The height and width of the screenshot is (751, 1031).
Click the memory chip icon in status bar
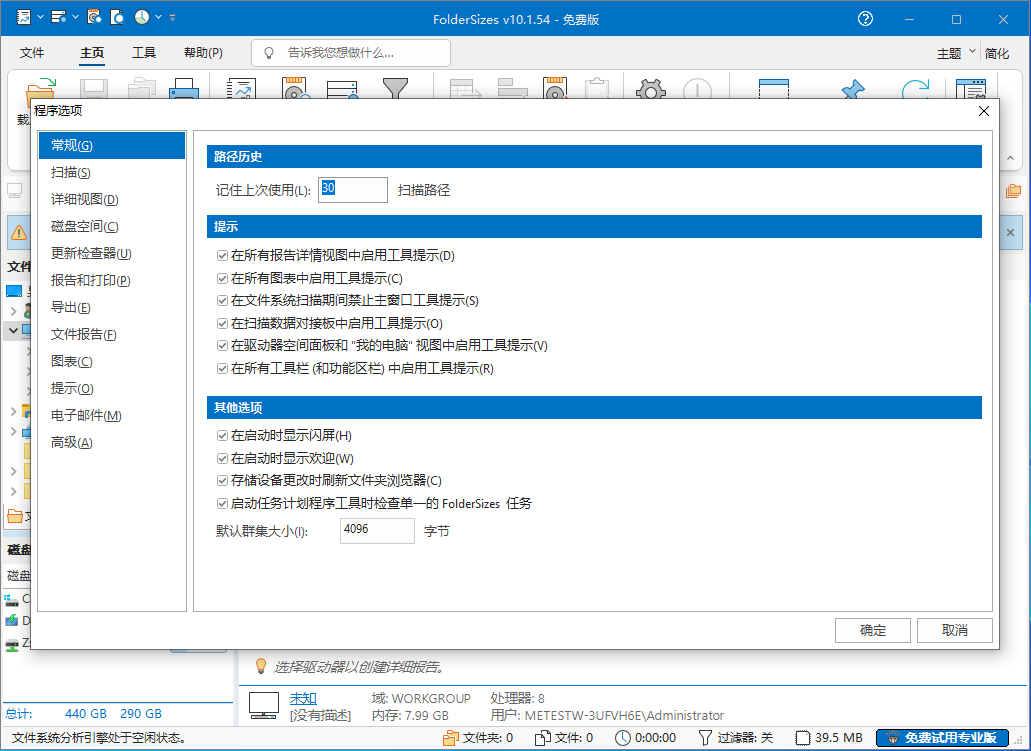click(803, 738)
